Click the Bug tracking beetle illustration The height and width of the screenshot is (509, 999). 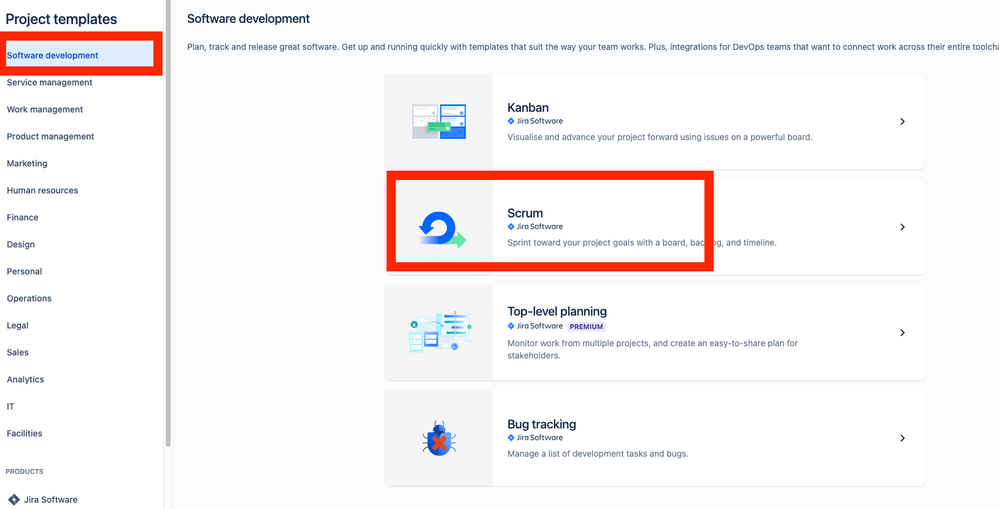tap(439, 438)
